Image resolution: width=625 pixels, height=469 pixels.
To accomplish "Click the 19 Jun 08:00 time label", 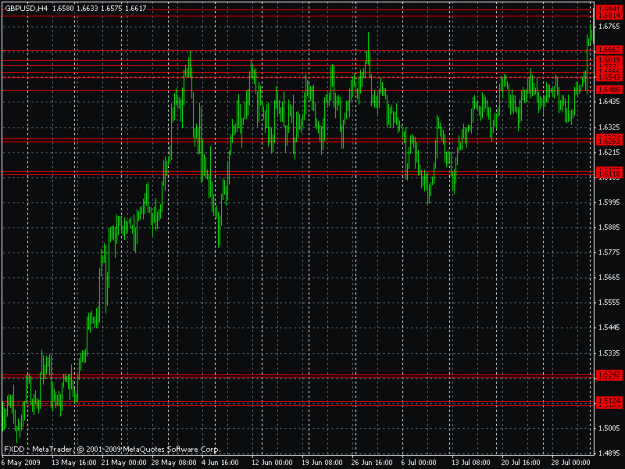I will [x=322, y=463].
